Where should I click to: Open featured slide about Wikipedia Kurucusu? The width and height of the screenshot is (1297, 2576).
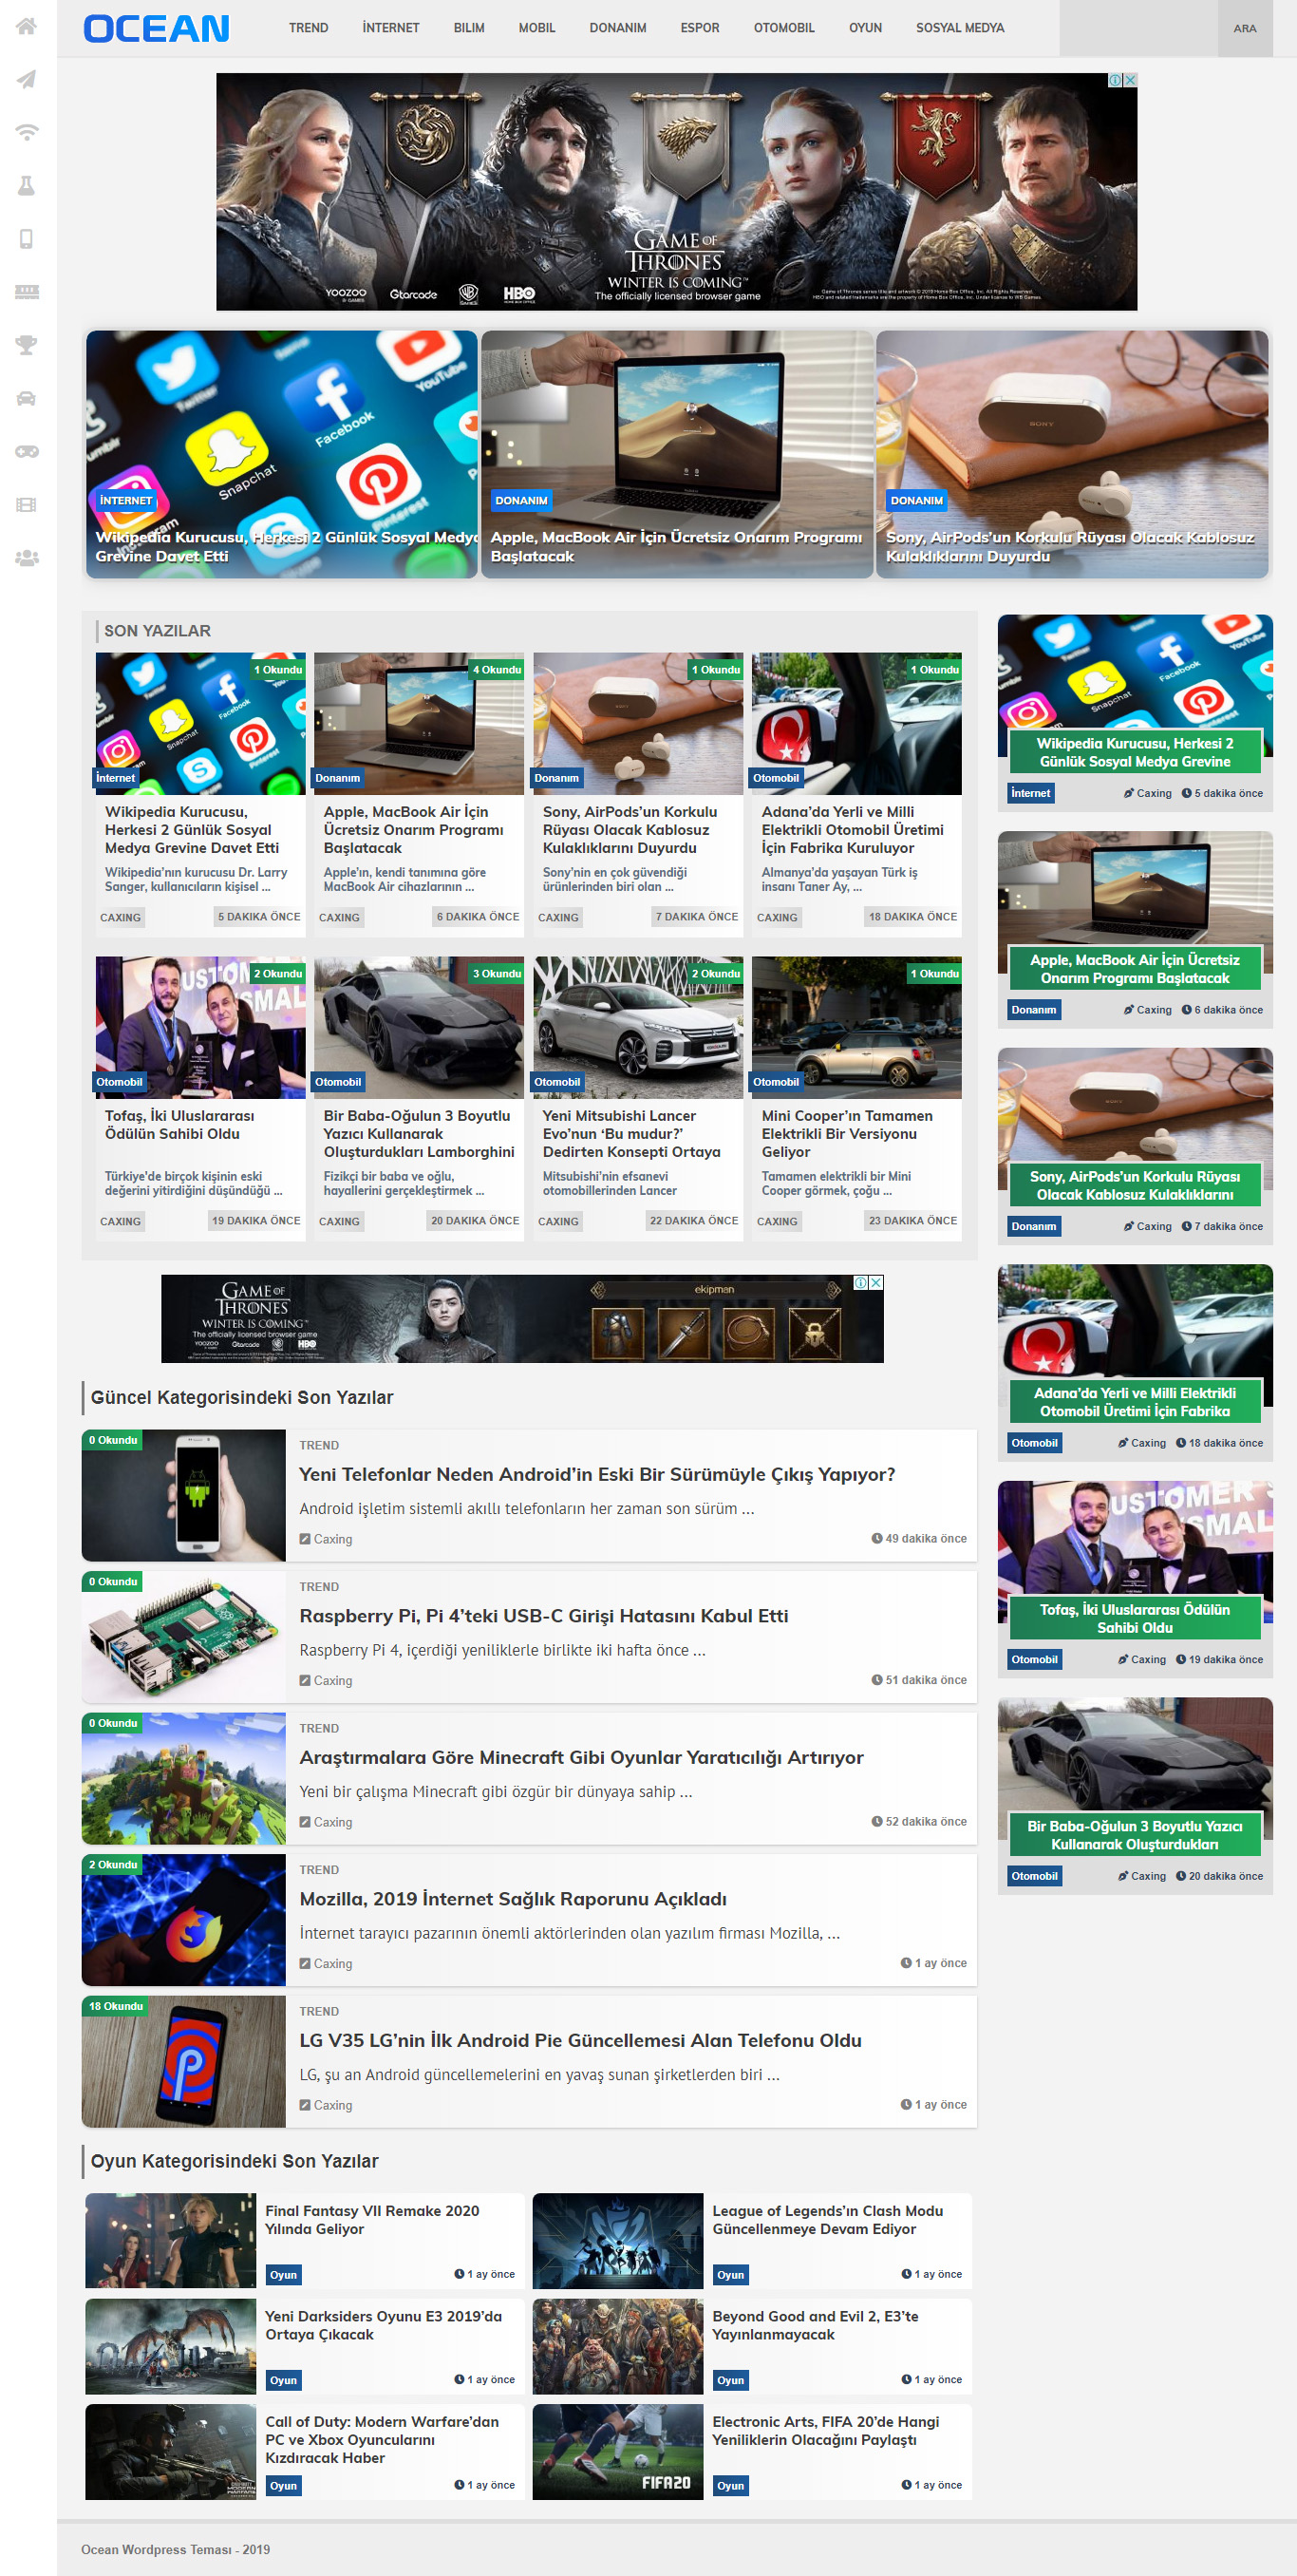pyautogui.click(x=282, y=454)
